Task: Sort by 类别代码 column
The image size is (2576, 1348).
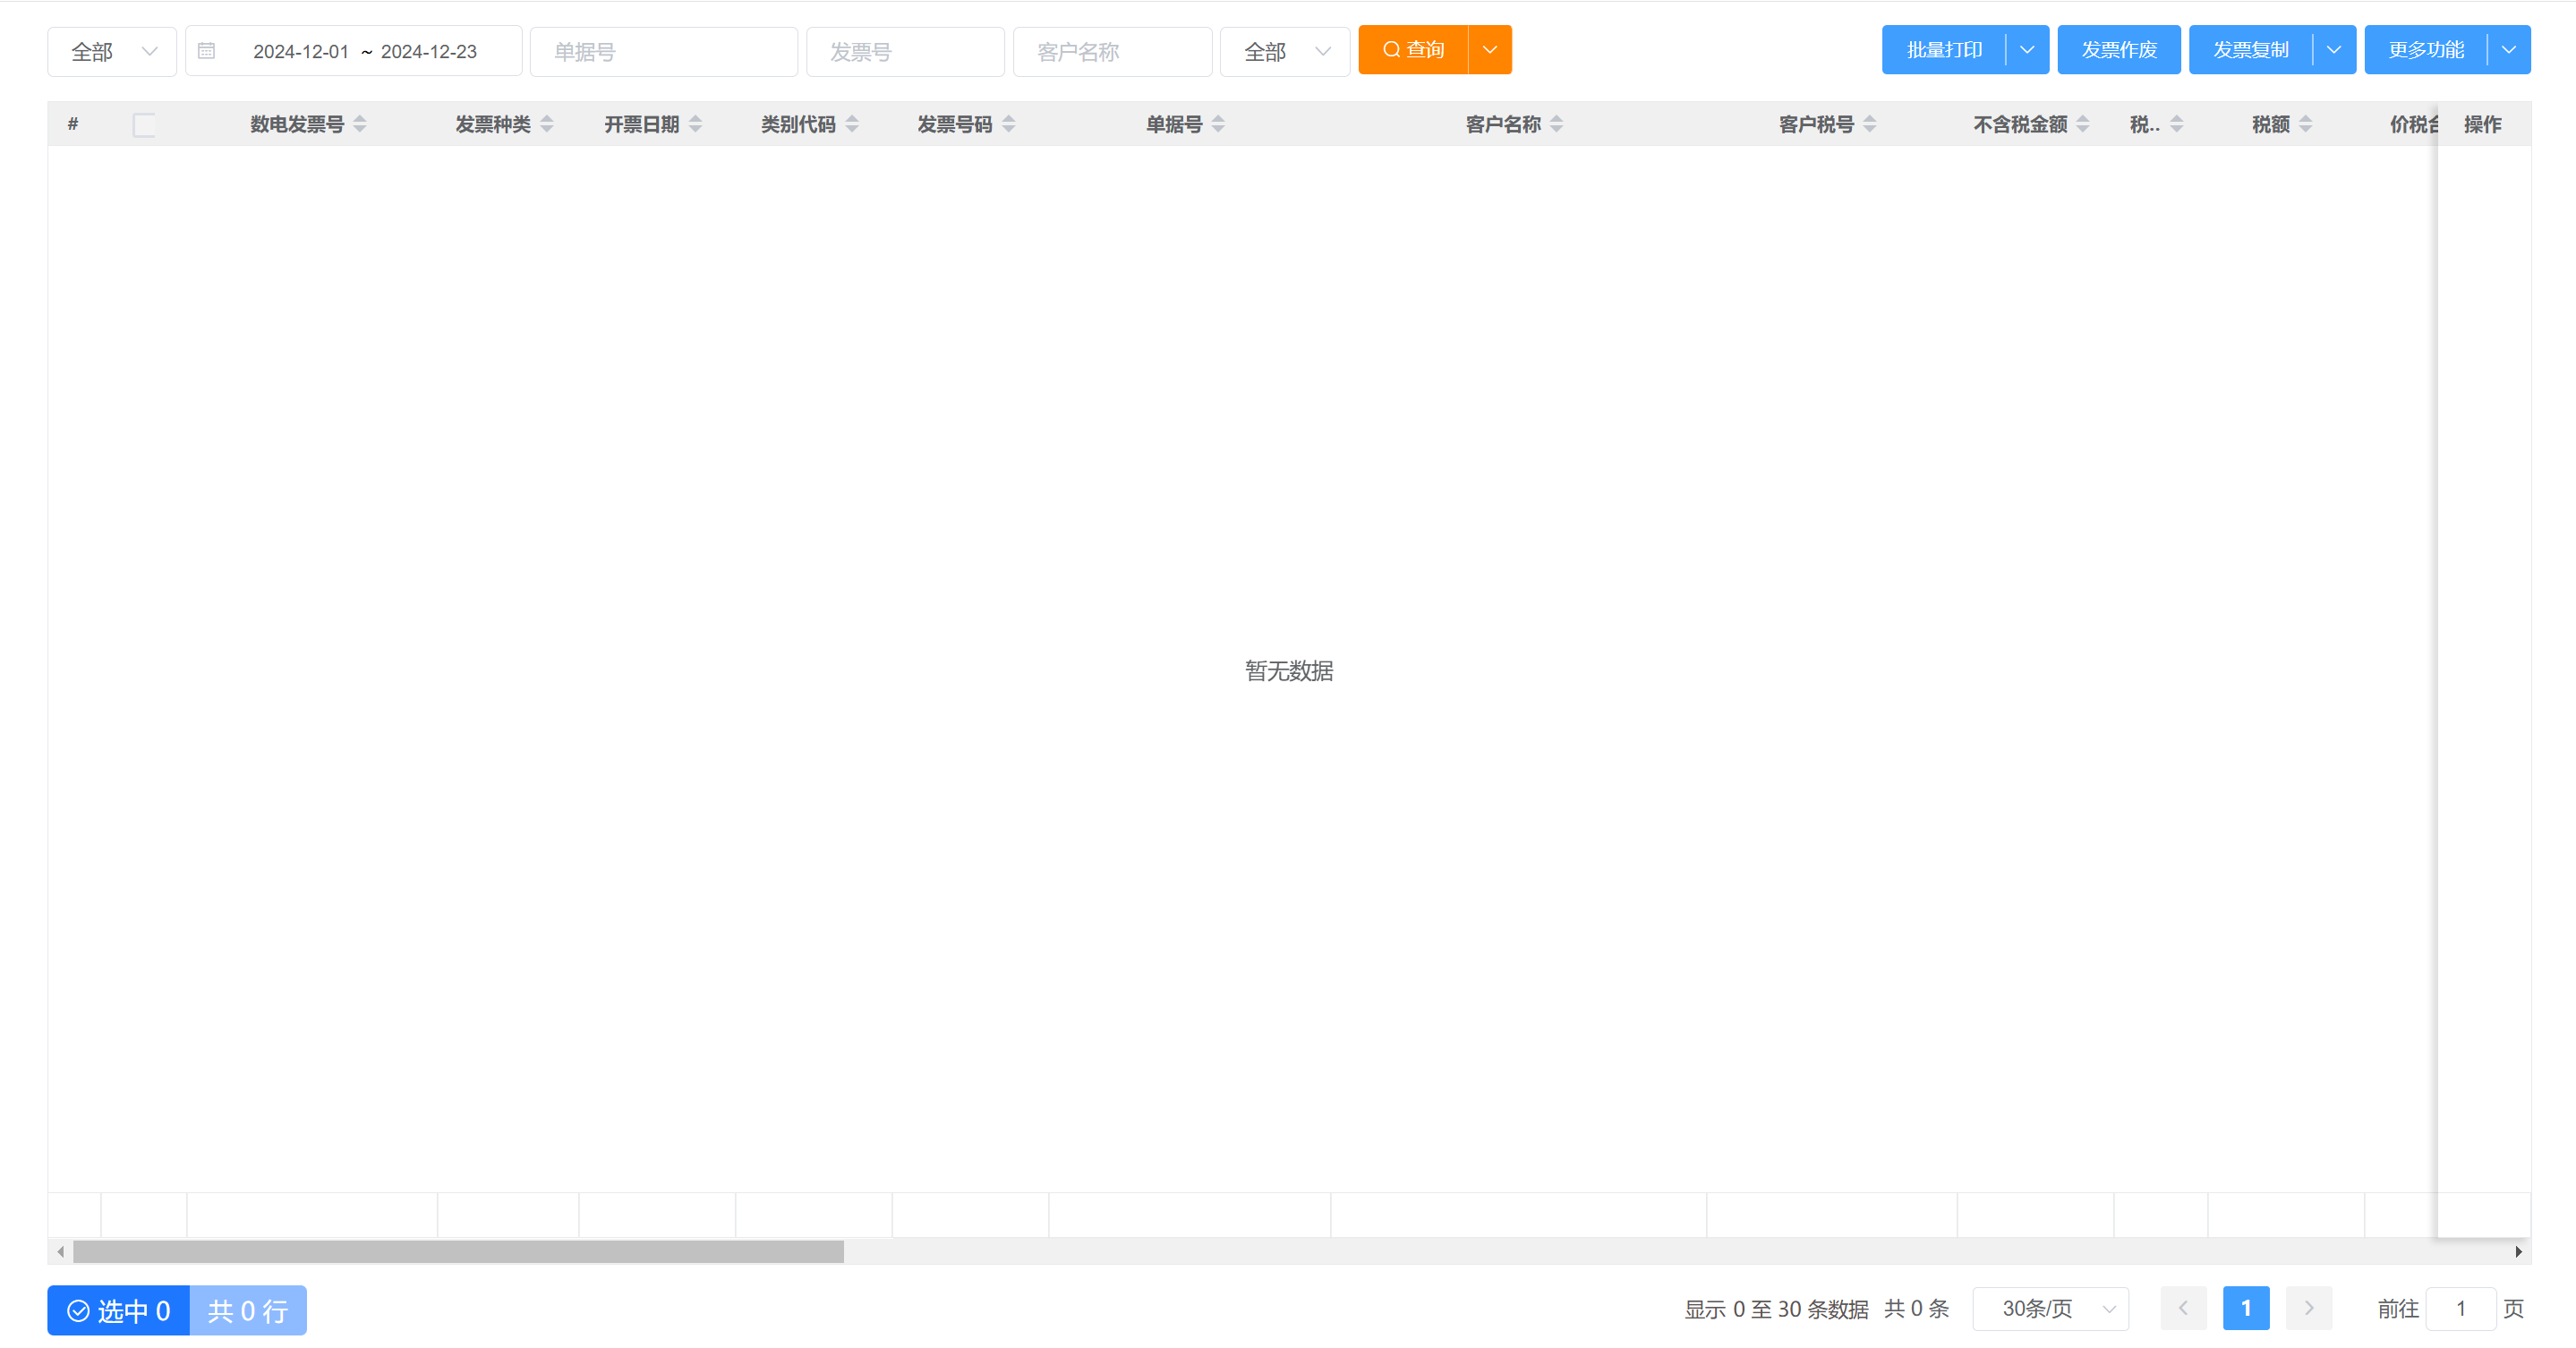Action: click(852, 124)
